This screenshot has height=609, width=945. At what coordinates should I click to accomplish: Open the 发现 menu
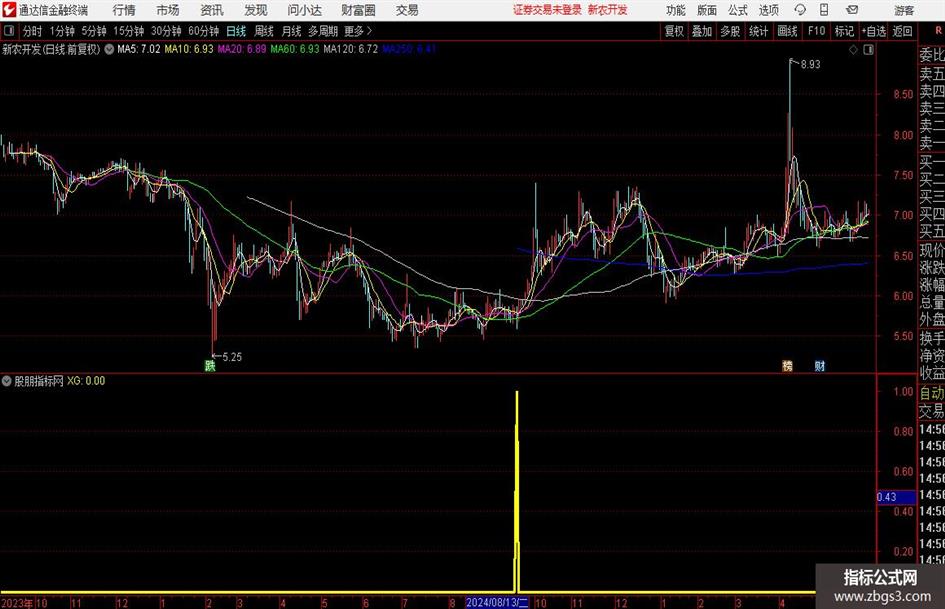coord(256,10)
